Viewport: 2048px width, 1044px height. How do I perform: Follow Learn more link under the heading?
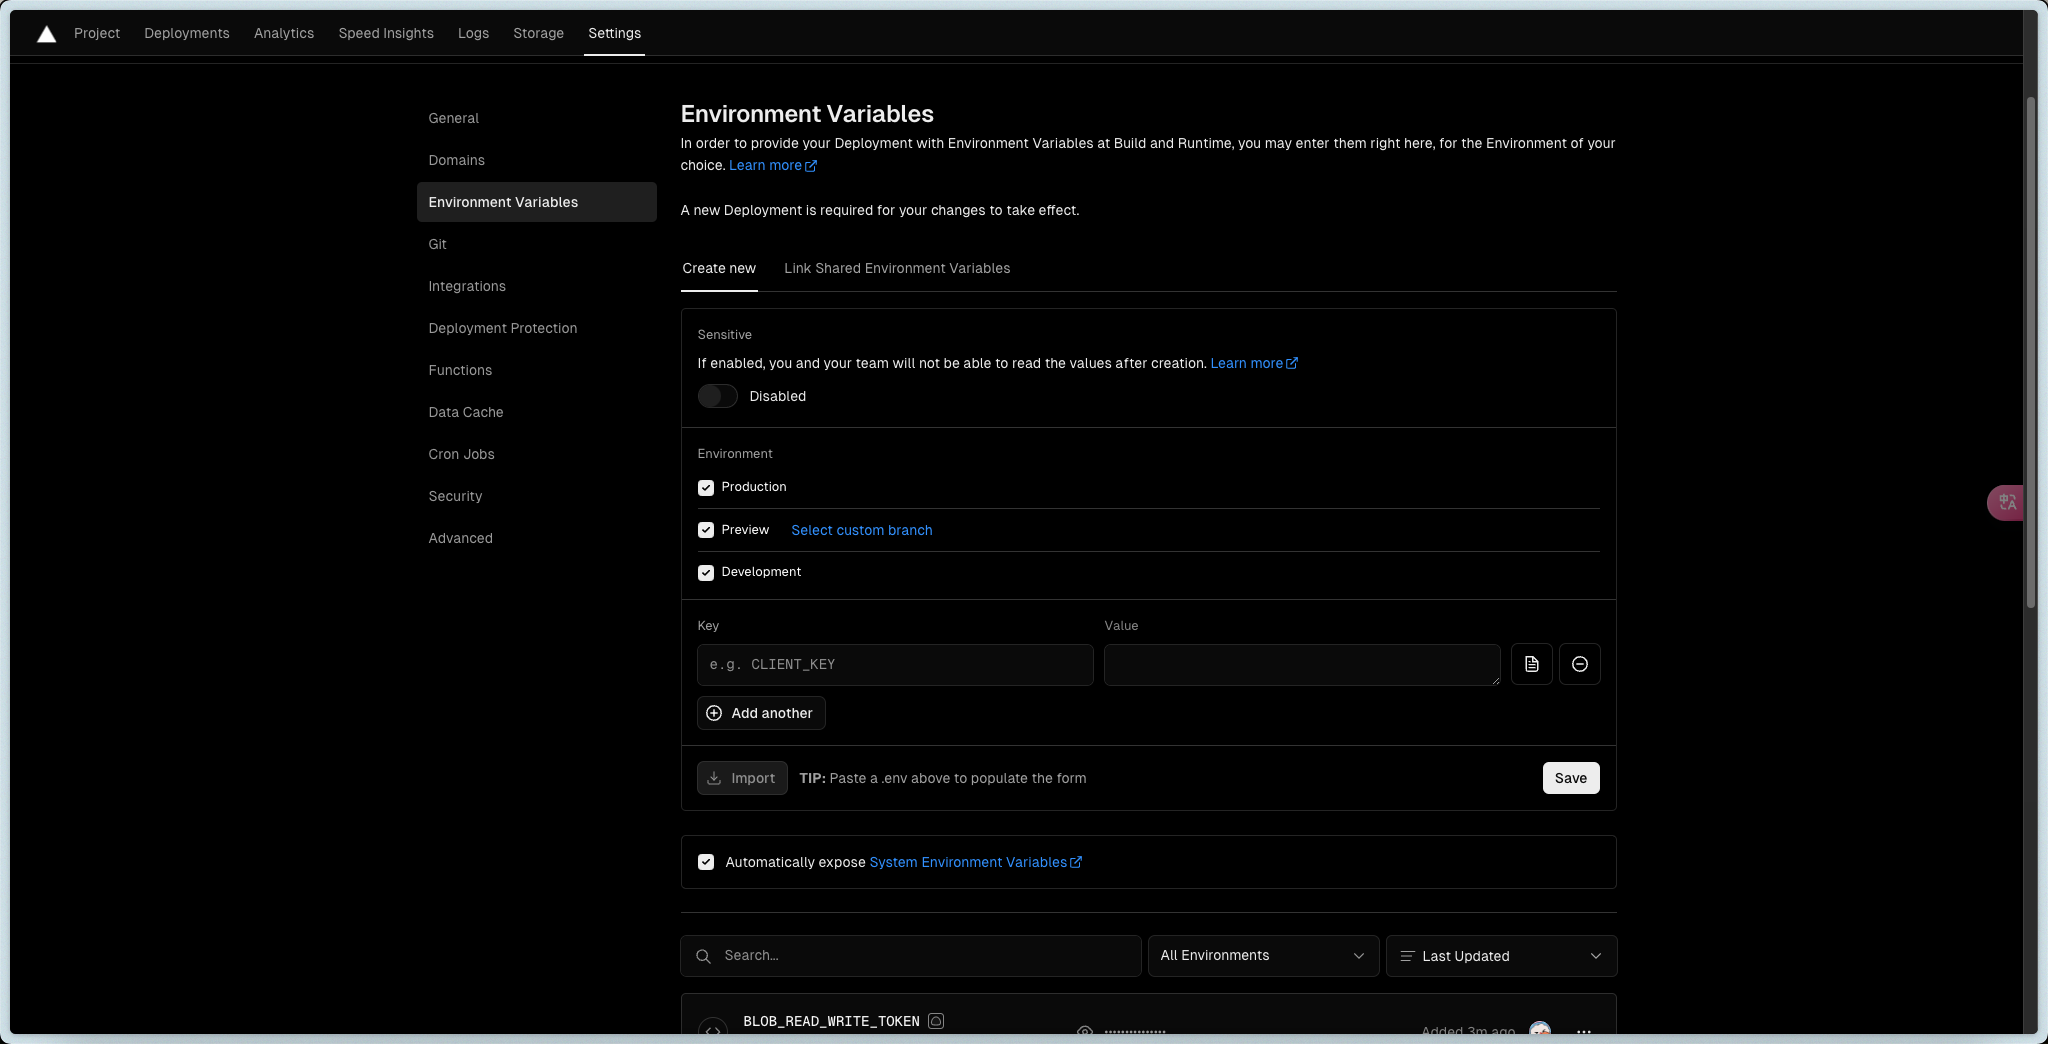[x=773, y=165]
